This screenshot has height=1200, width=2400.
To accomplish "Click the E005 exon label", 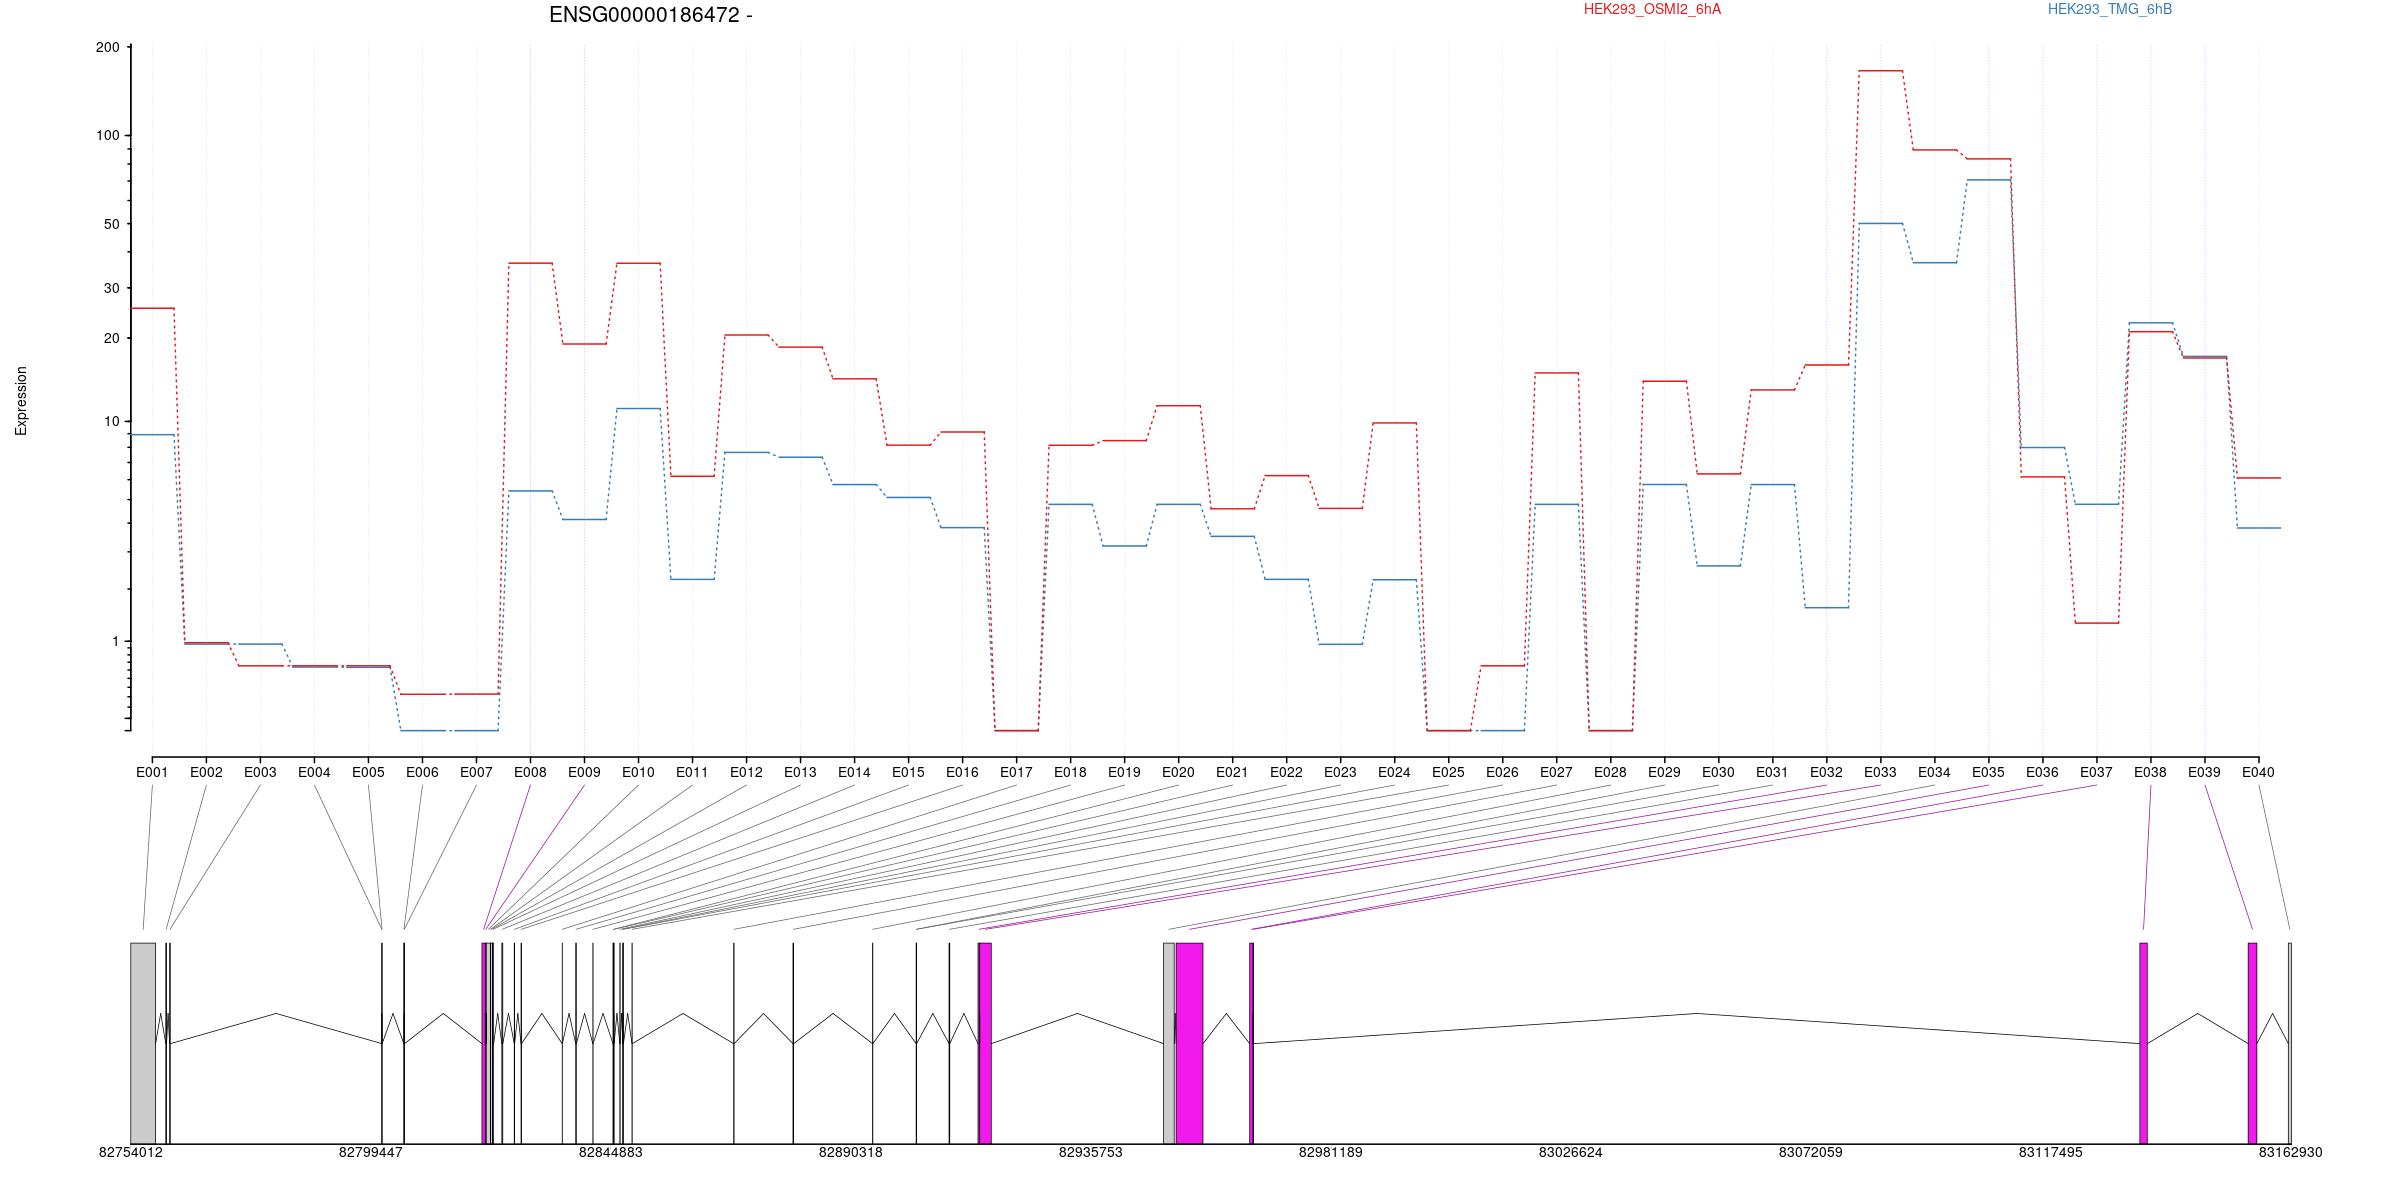I will pos(368,772).
